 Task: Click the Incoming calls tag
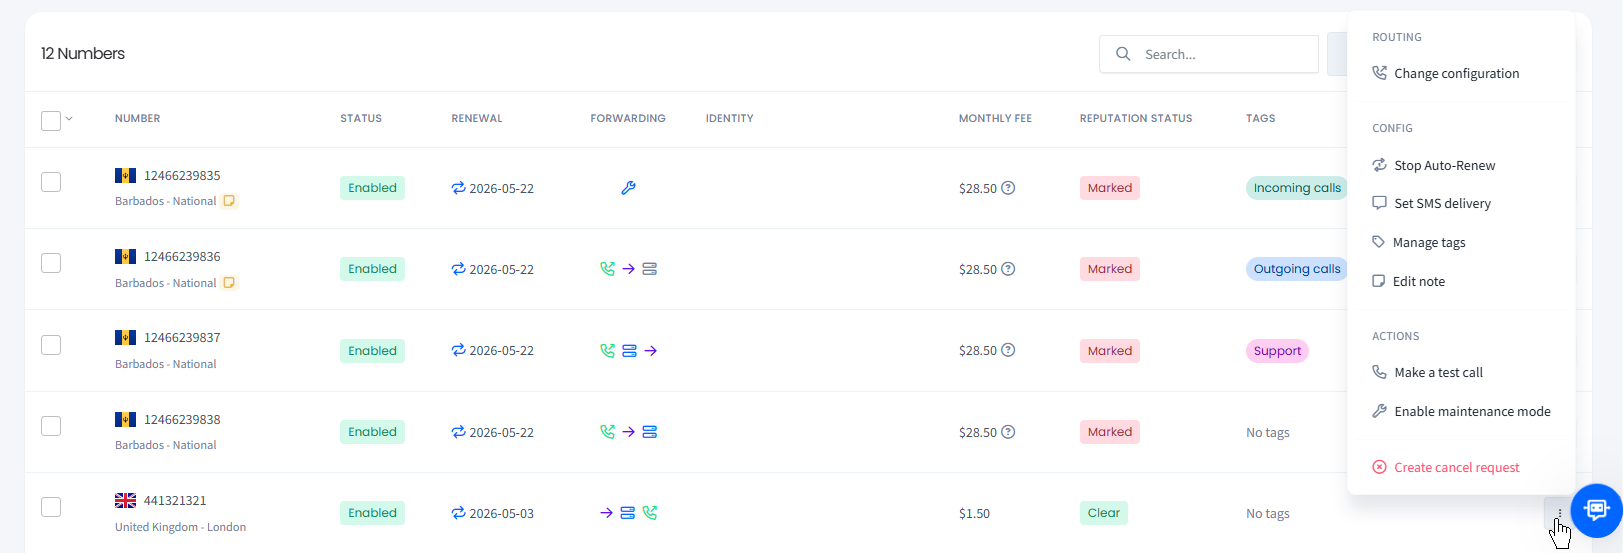coord(1296,188)
